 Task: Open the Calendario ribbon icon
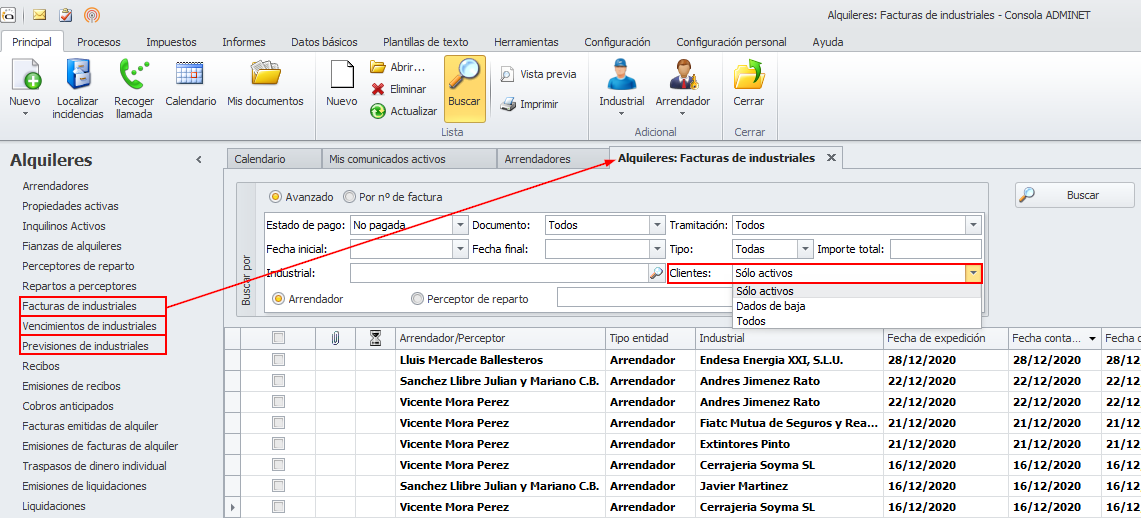190,76
